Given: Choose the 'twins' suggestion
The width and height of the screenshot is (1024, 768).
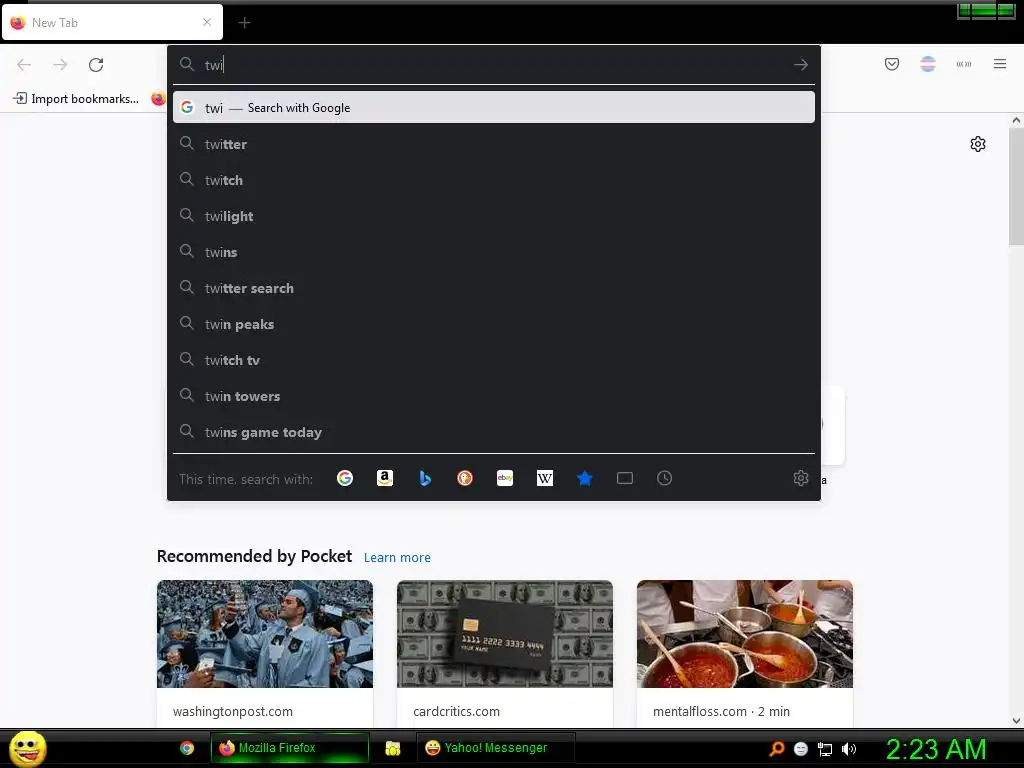Looking at the screenshot, I should pyautogui.click(x=494, y=251).
